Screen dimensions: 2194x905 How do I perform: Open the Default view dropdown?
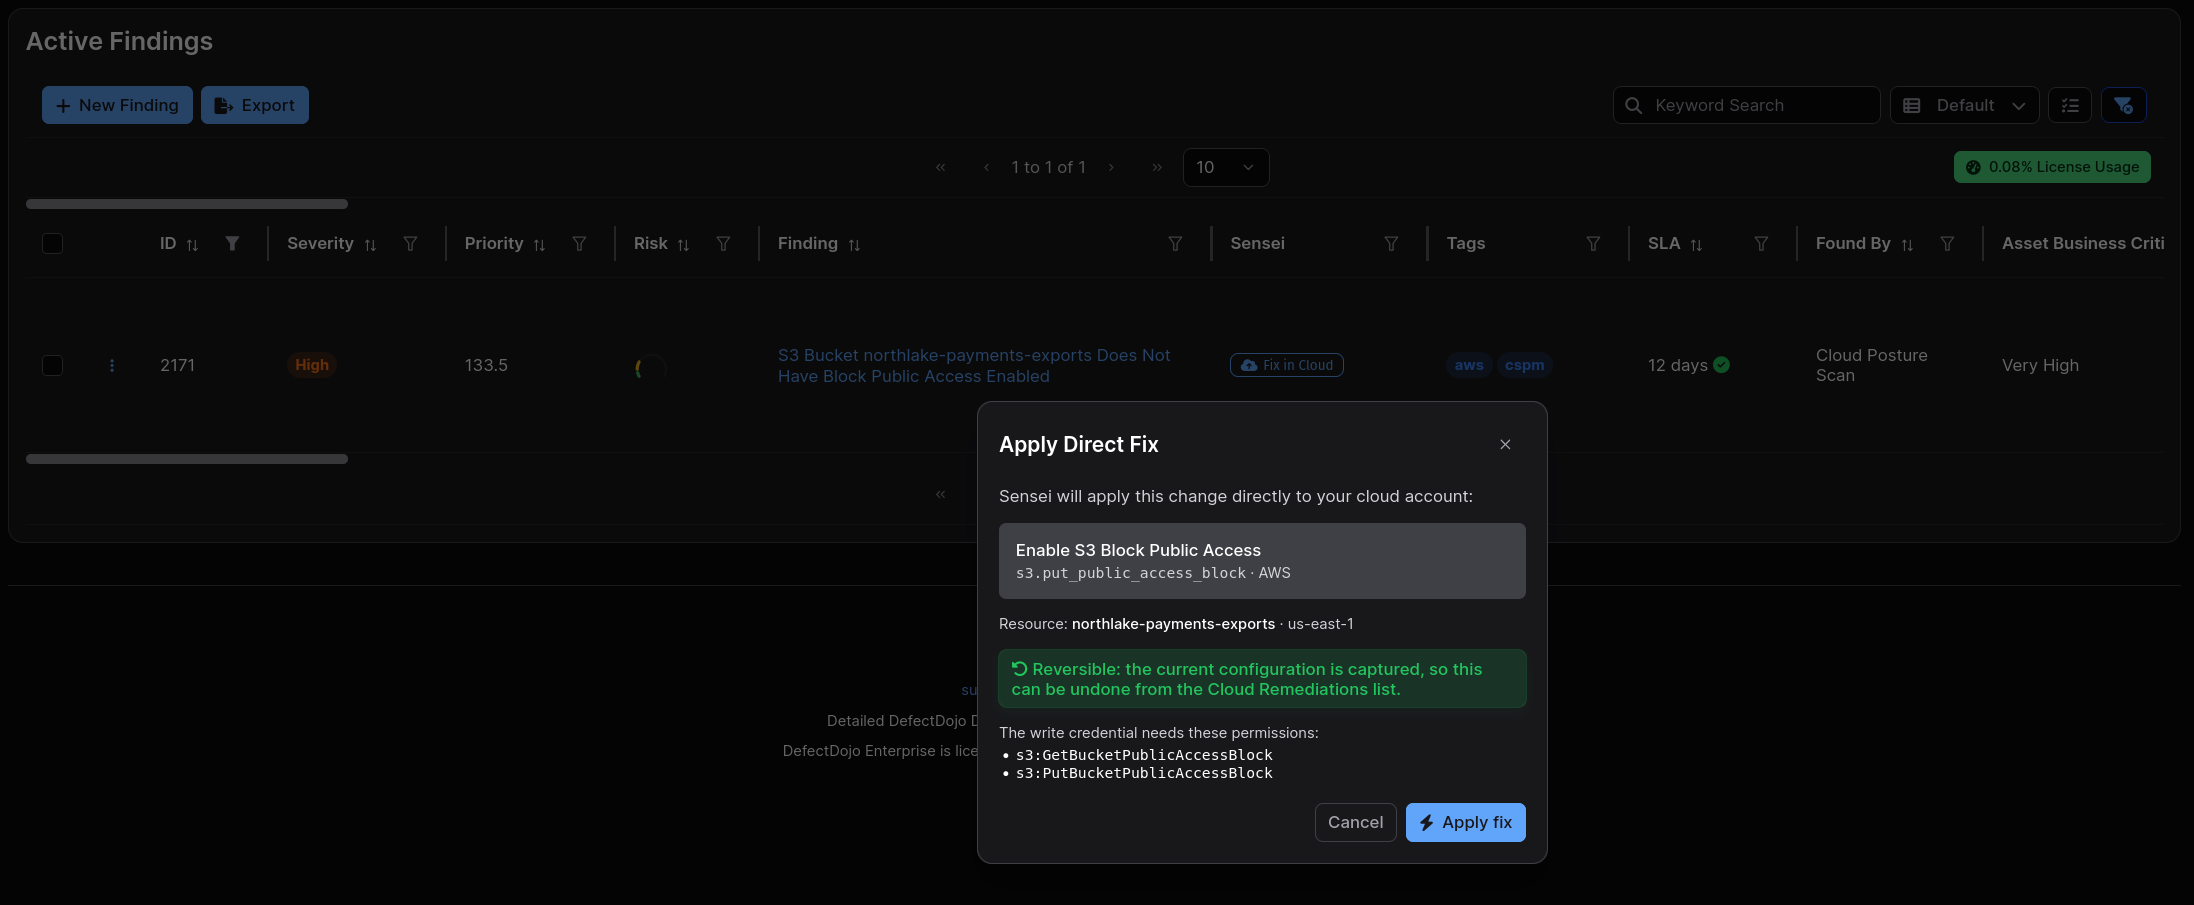click(1964, 105)
